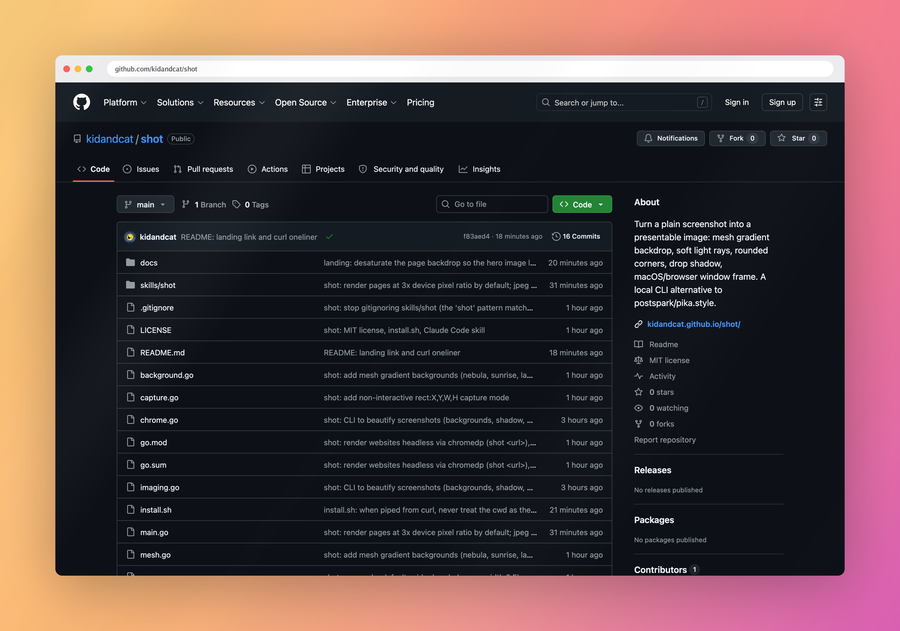Click the branch icon beside 1 Branch
This screenshot has height=631, width=900.
click(x=185, y=204)
